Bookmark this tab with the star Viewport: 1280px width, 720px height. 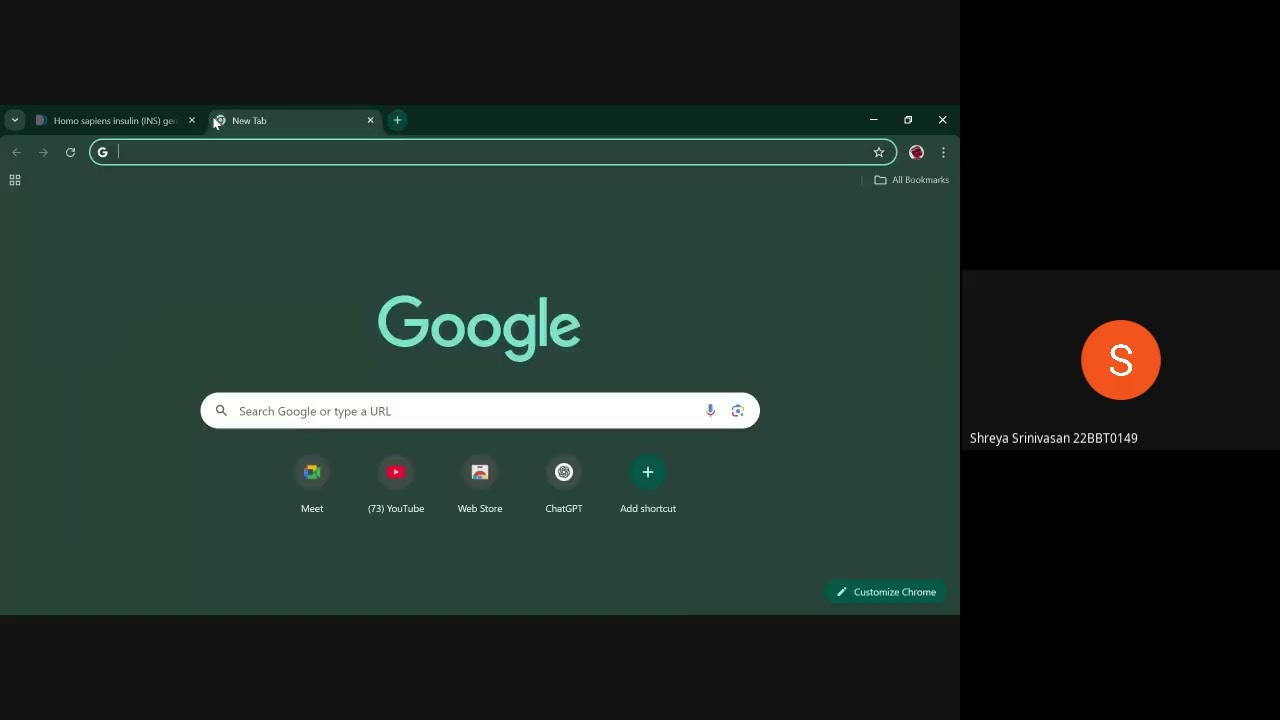click(879, 152)
